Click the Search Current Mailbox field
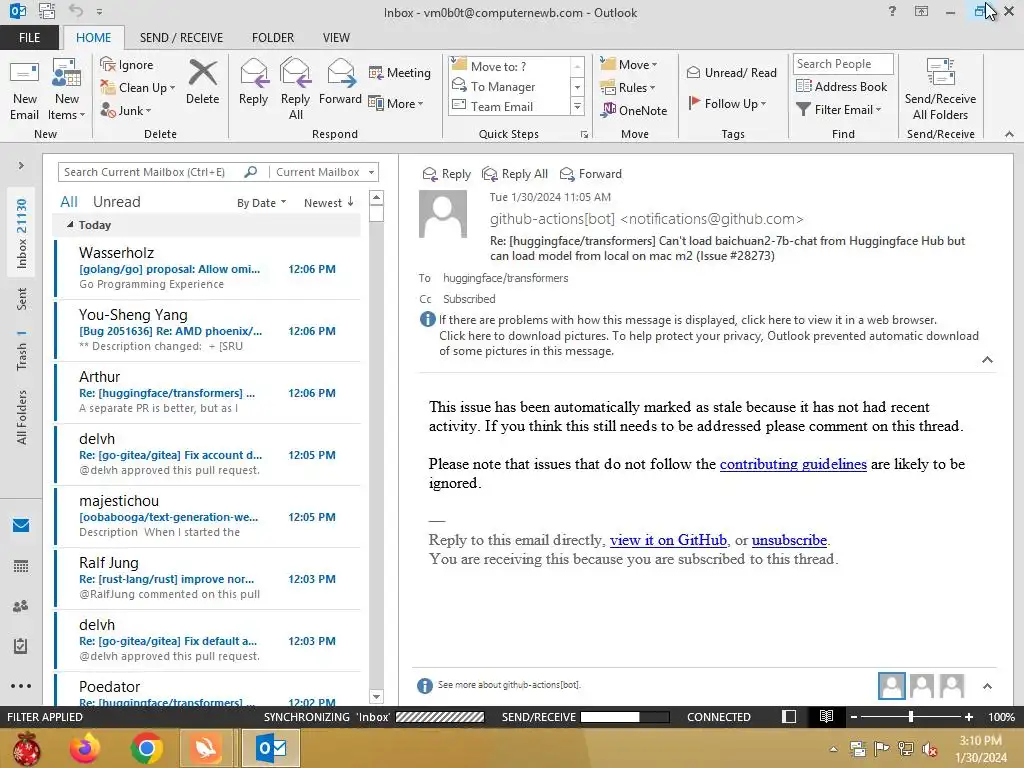 (x=152, y=172)
